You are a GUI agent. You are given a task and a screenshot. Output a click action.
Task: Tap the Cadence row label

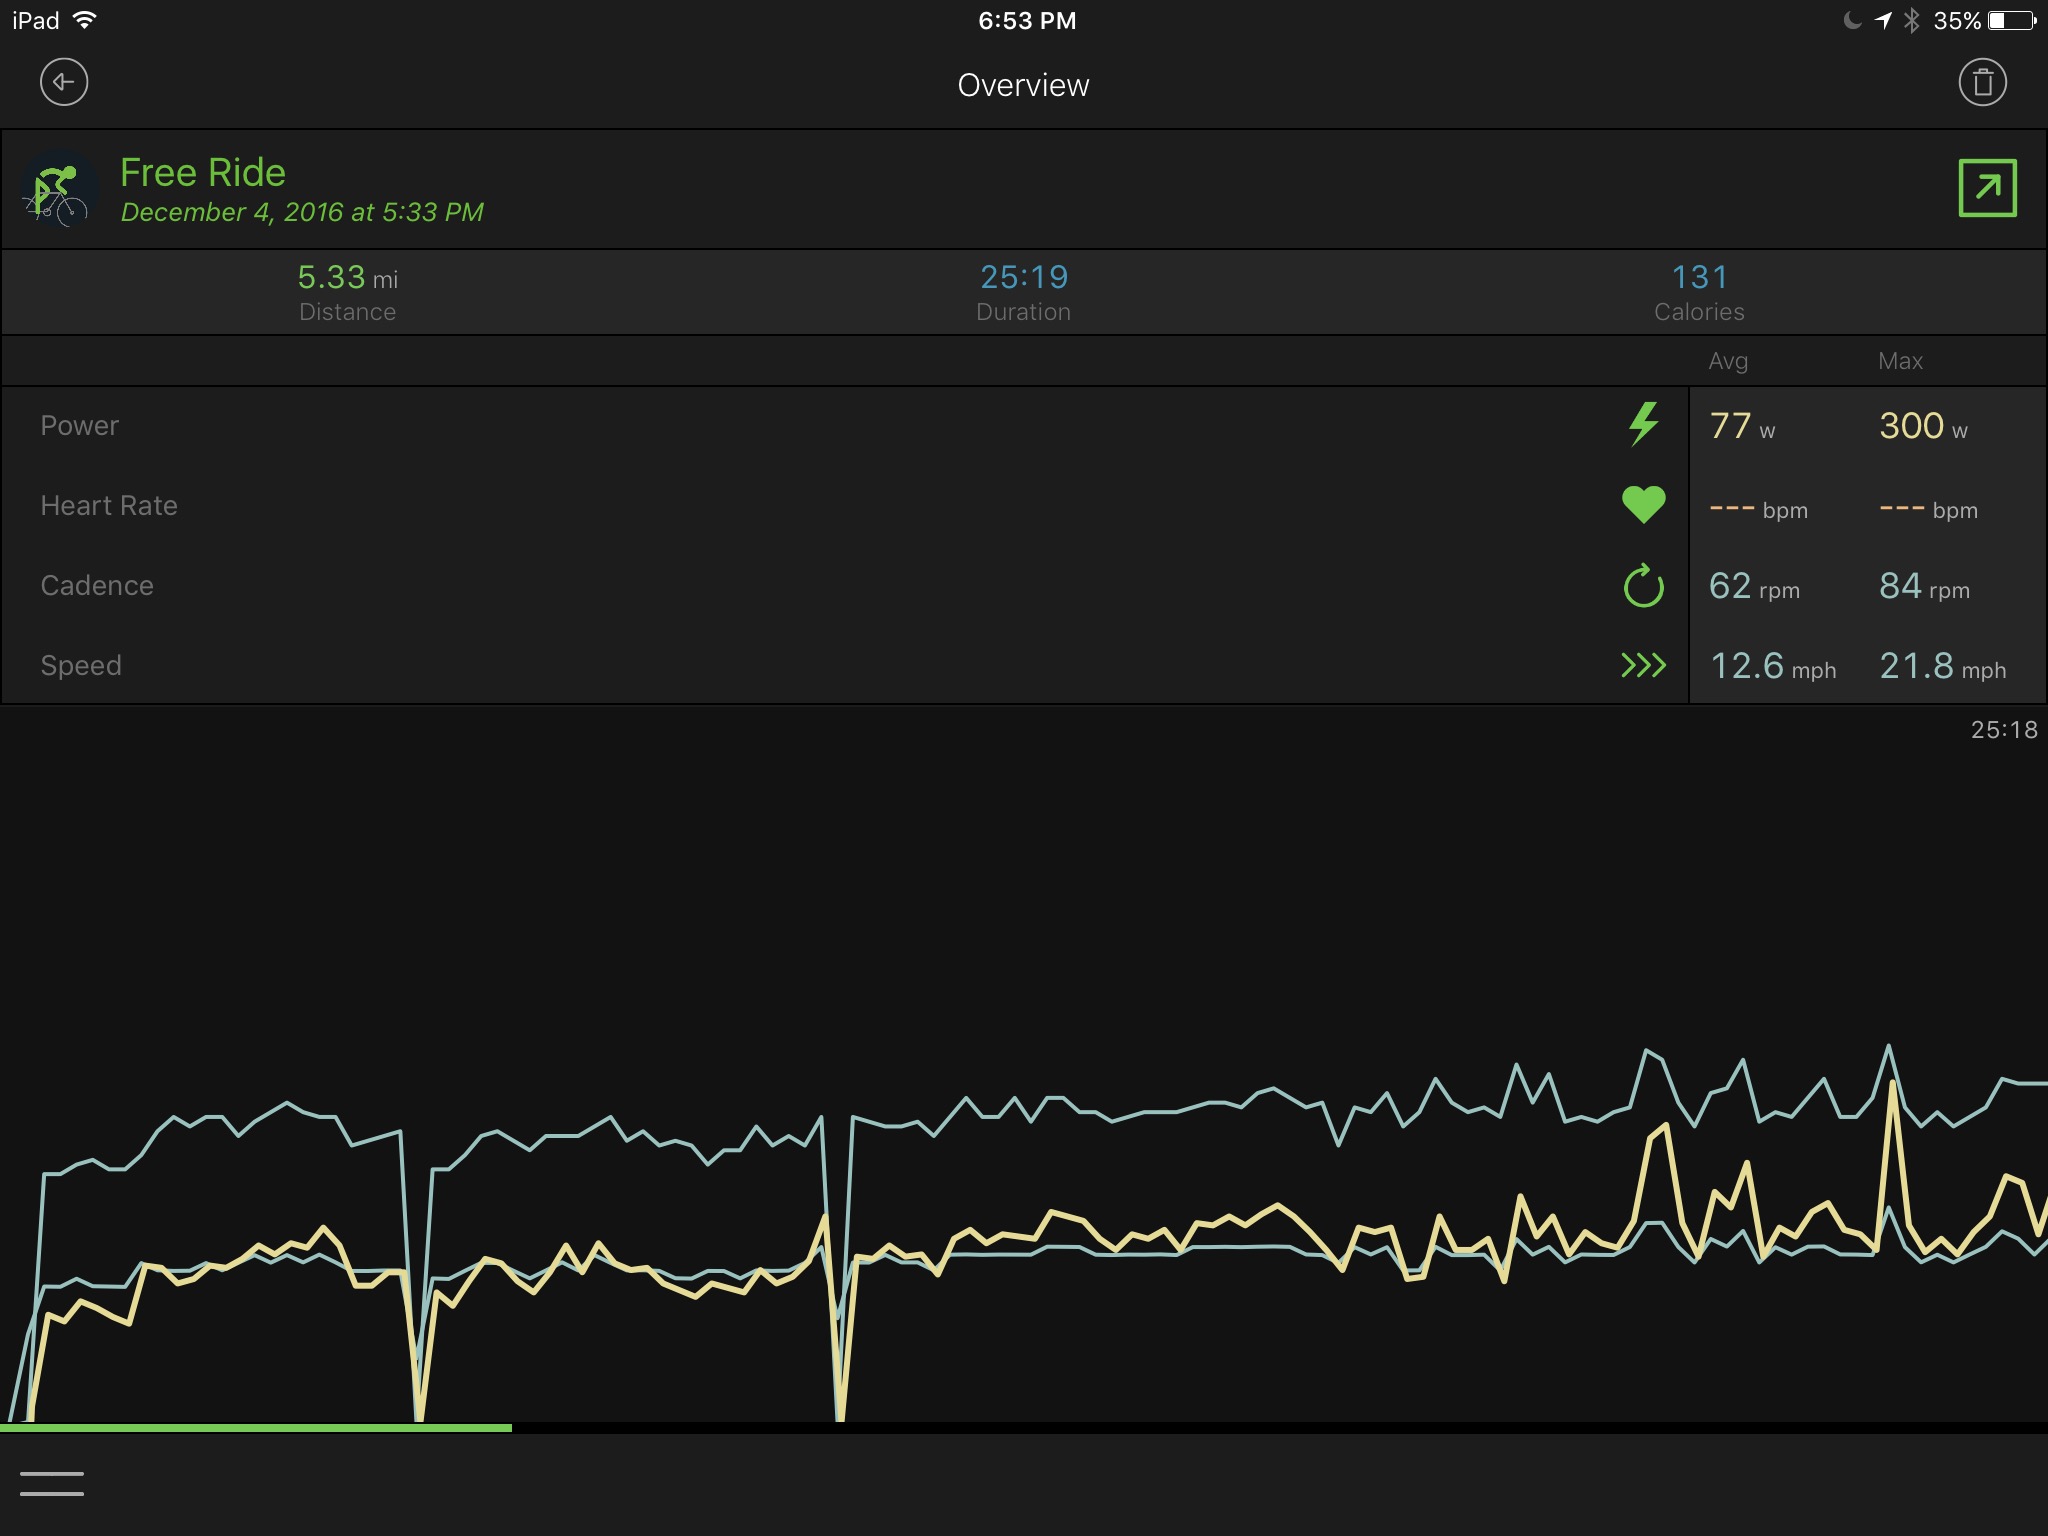97,585
